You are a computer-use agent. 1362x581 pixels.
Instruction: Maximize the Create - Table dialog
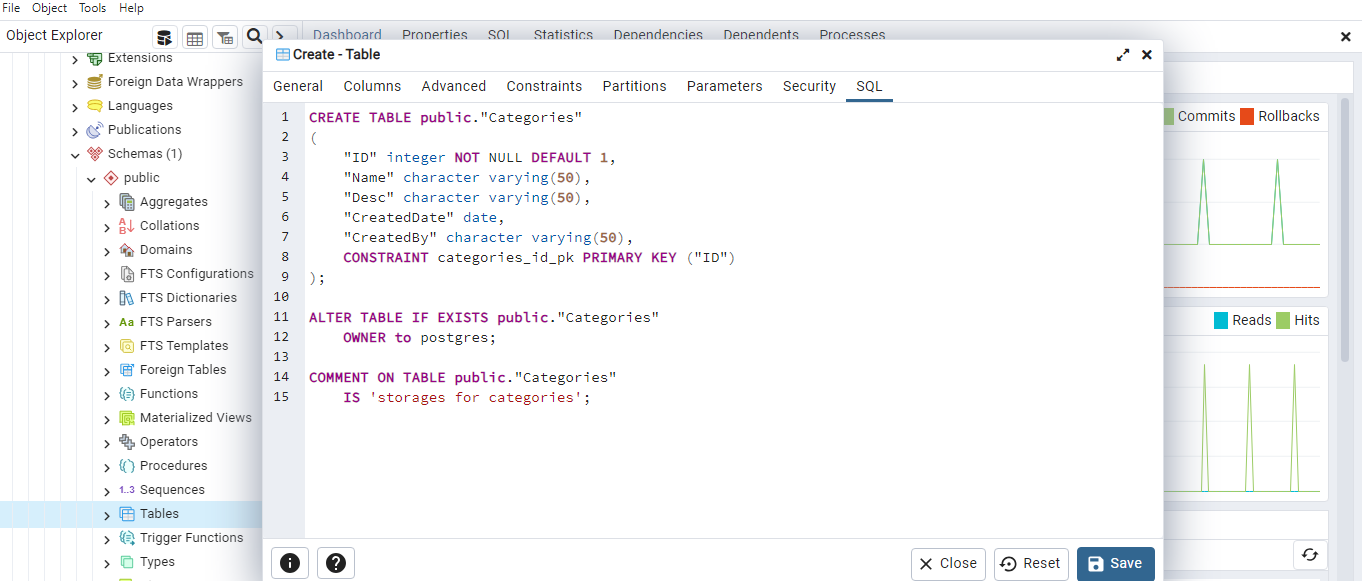pyautogui.click(x=1123, y=55)
